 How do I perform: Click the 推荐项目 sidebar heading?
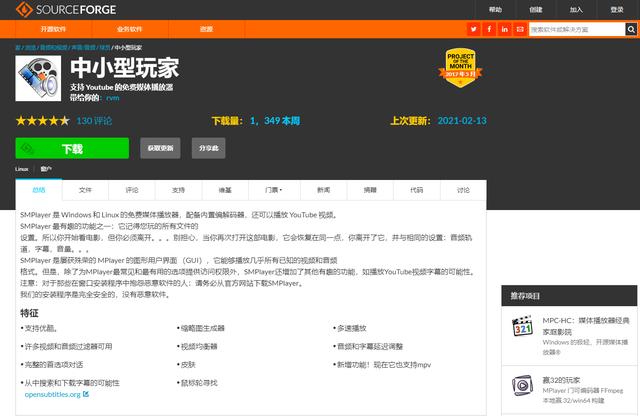tap(525, 296)
